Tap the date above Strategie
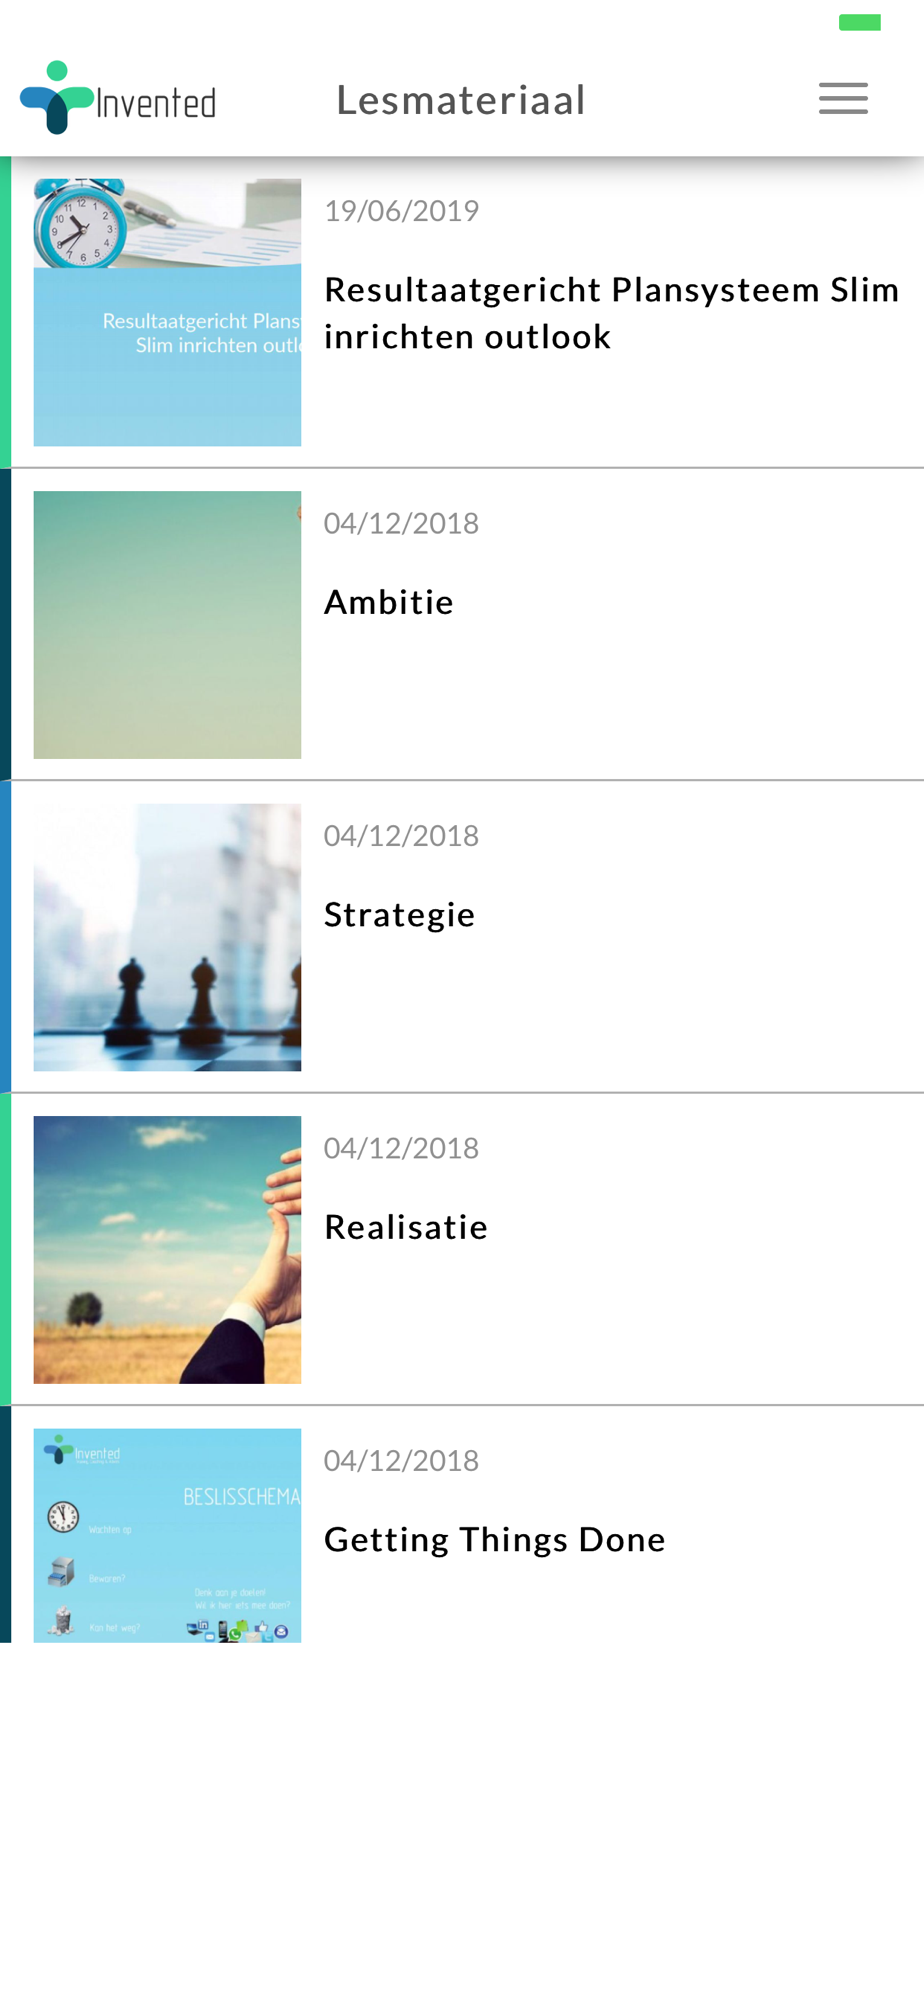The width and height of the screenshot is (924, 2000). click(402, 836)
